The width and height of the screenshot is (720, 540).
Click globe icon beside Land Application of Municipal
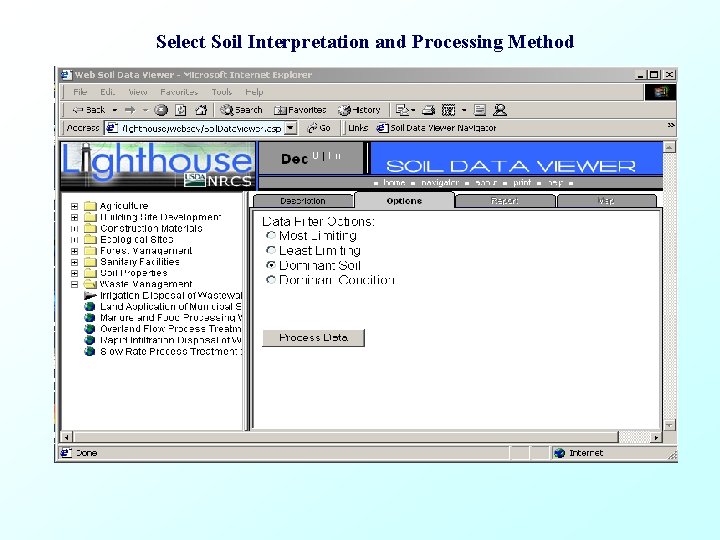coord(90,306)
